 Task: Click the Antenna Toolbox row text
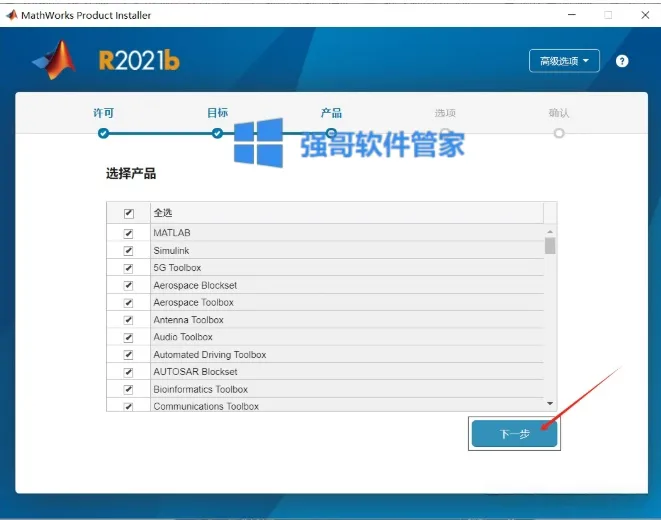click(188, 320)
